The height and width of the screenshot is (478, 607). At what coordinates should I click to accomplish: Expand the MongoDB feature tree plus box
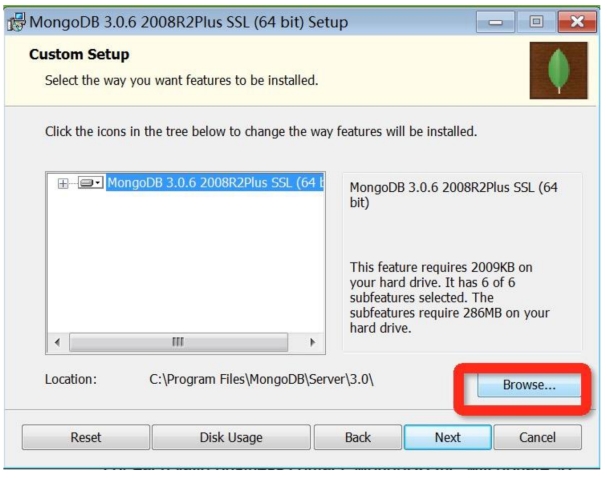tap(63, 183)
